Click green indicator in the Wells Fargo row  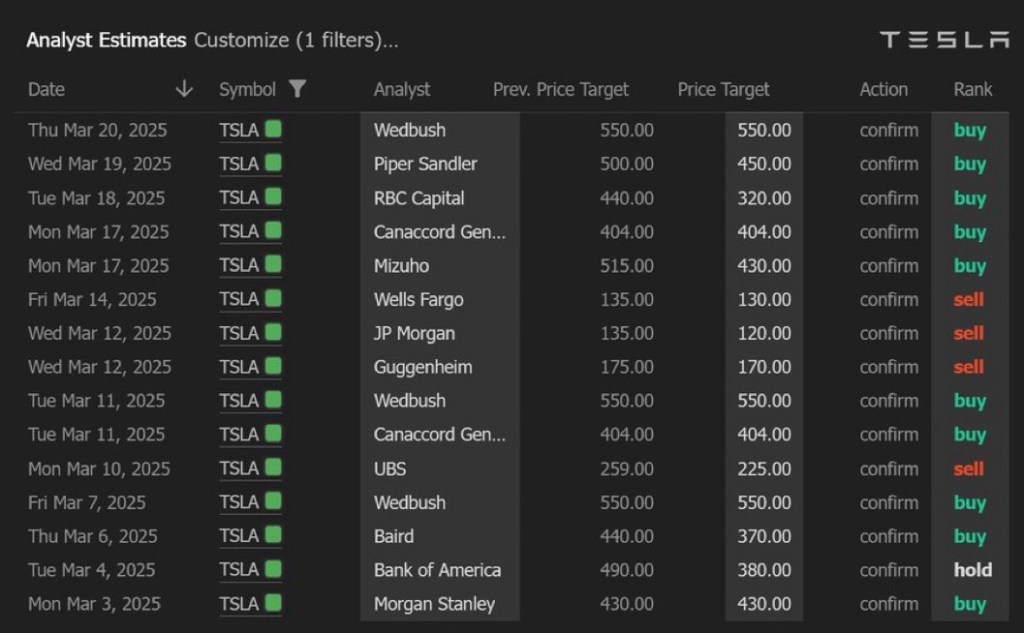(x=273, y=299)
